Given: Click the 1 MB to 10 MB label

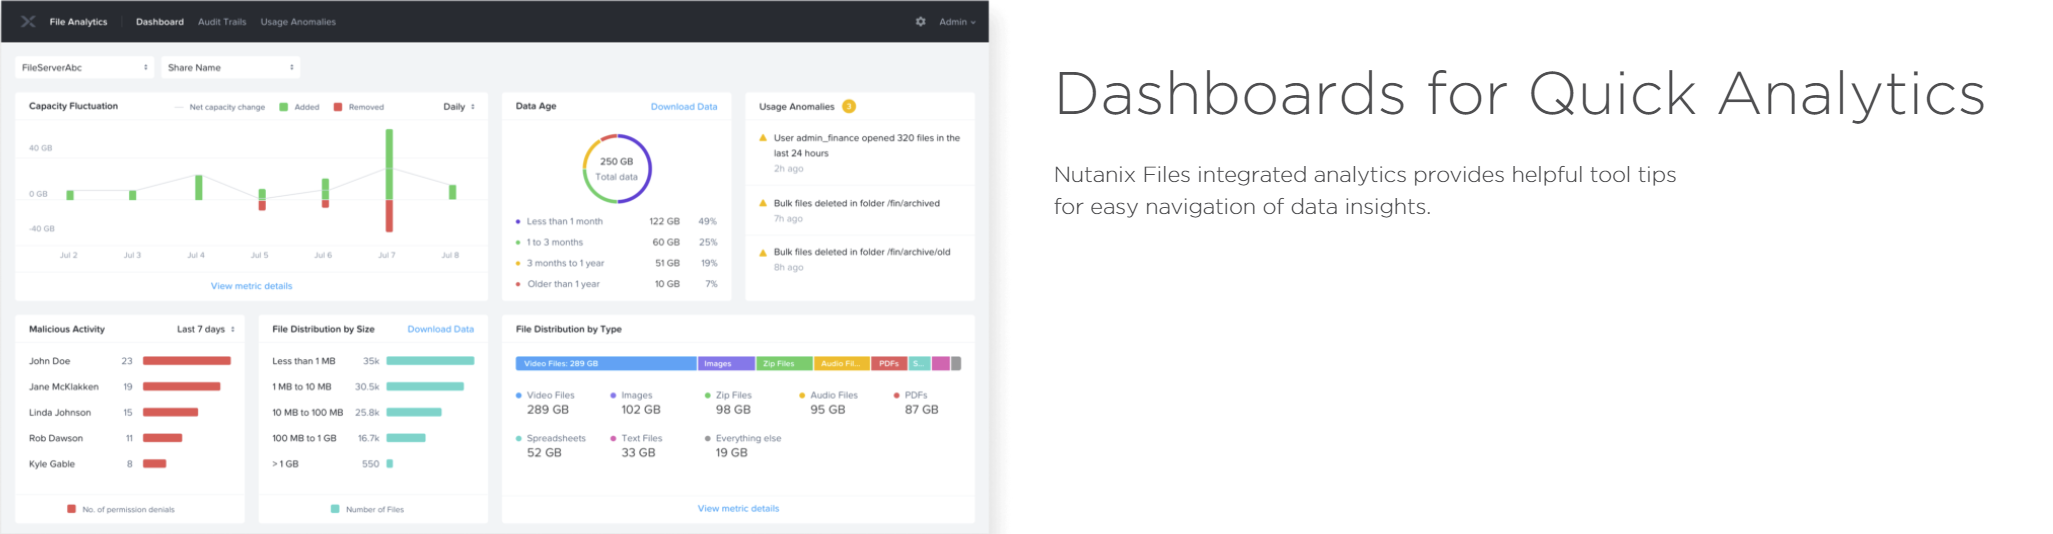Looking at the screenshot, I should 302,387.
